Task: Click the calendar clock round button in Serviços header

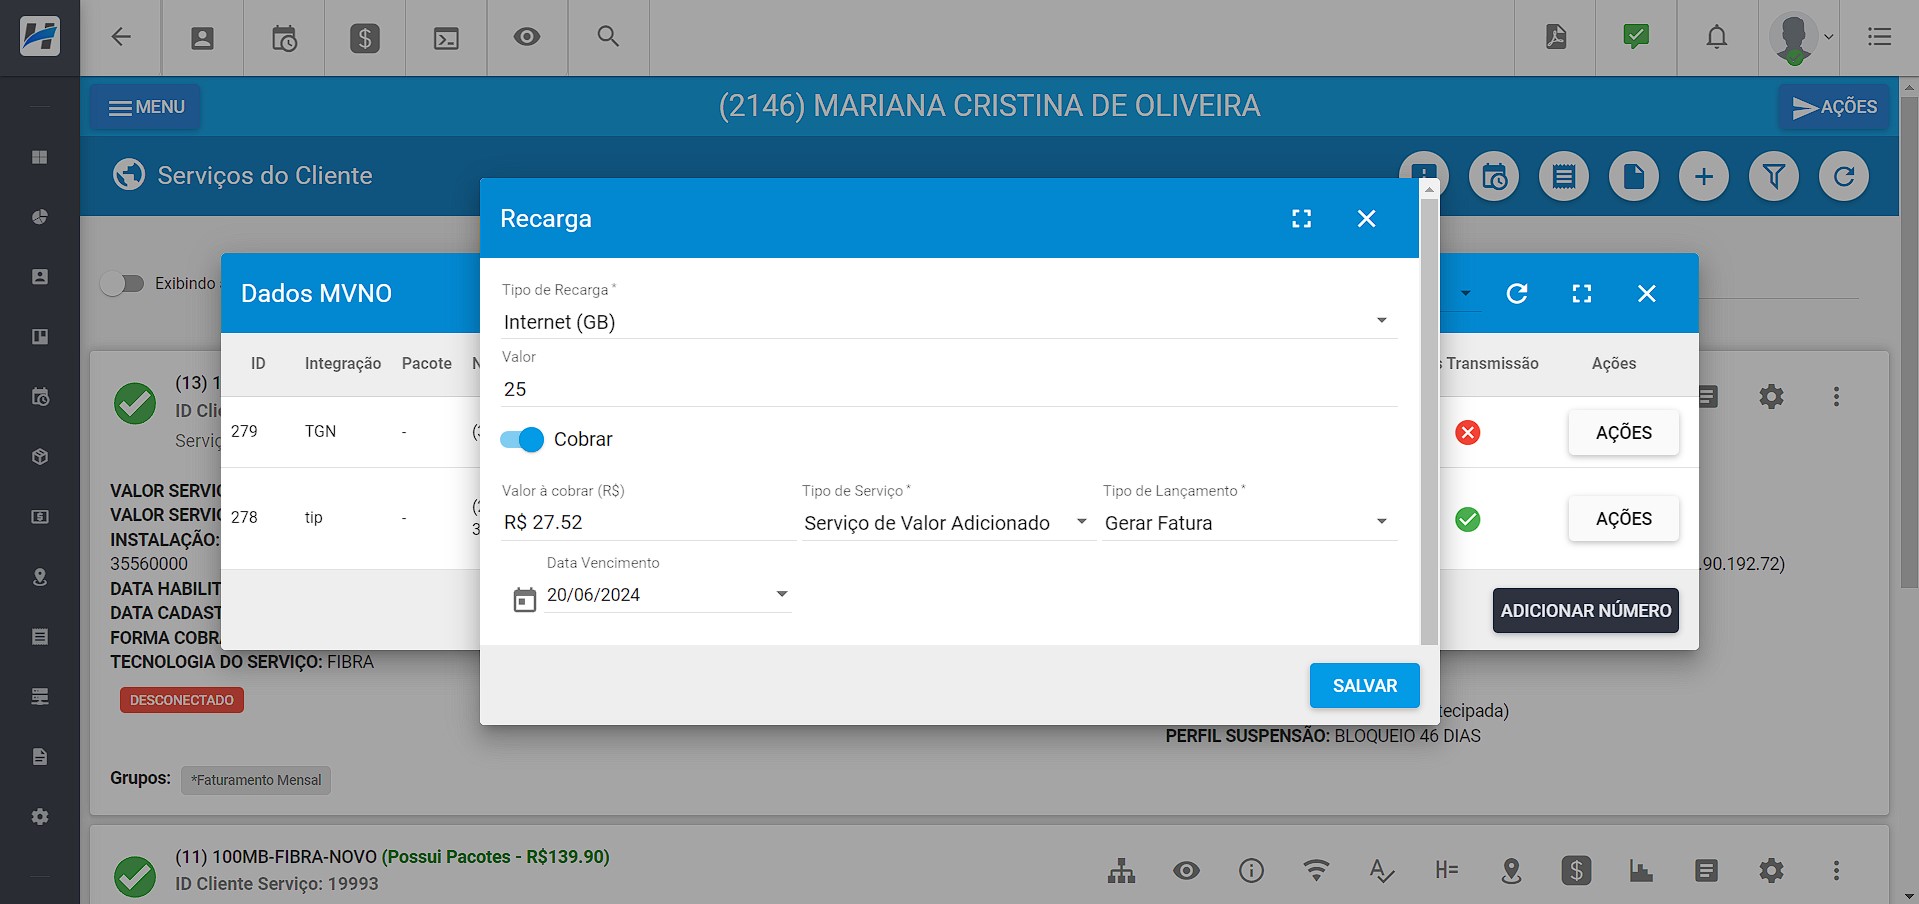Action: click(x=1494, y=177)
